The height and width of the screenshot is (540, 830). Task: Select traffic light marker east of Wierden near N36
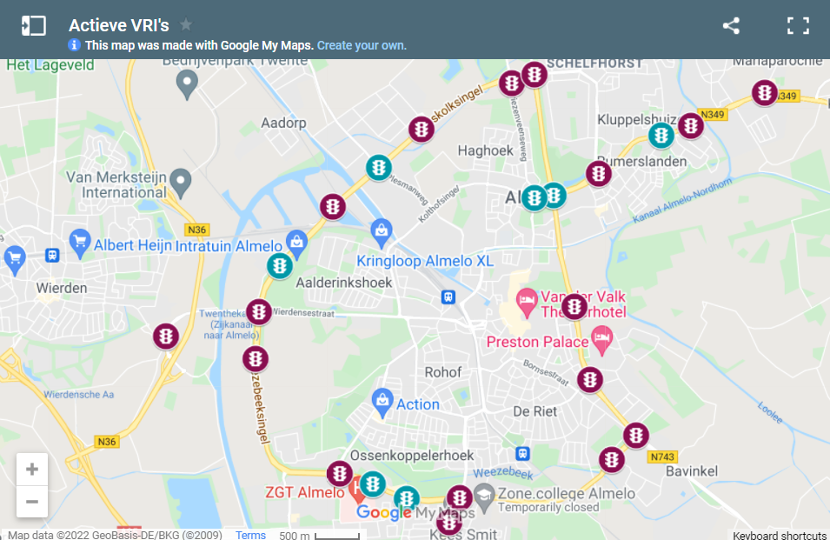(166, 336)
